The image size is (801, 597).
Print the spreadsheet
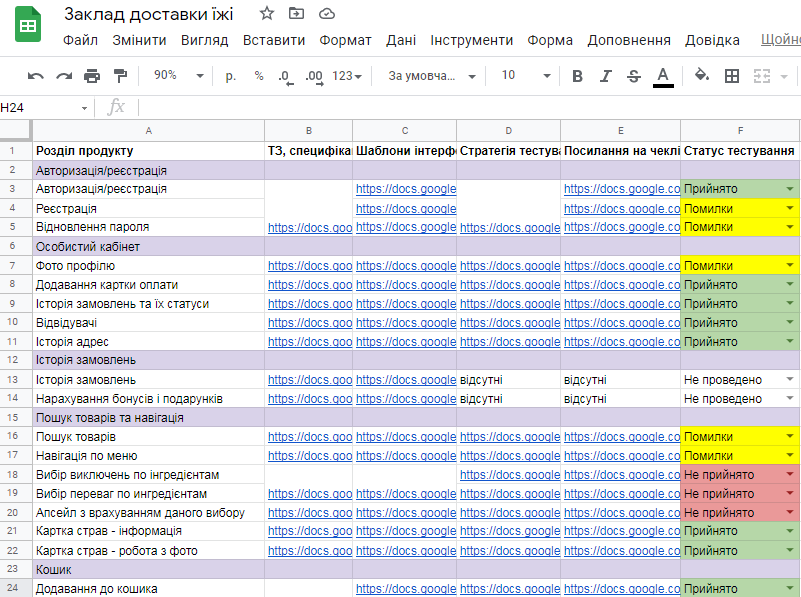click(92, 76)
